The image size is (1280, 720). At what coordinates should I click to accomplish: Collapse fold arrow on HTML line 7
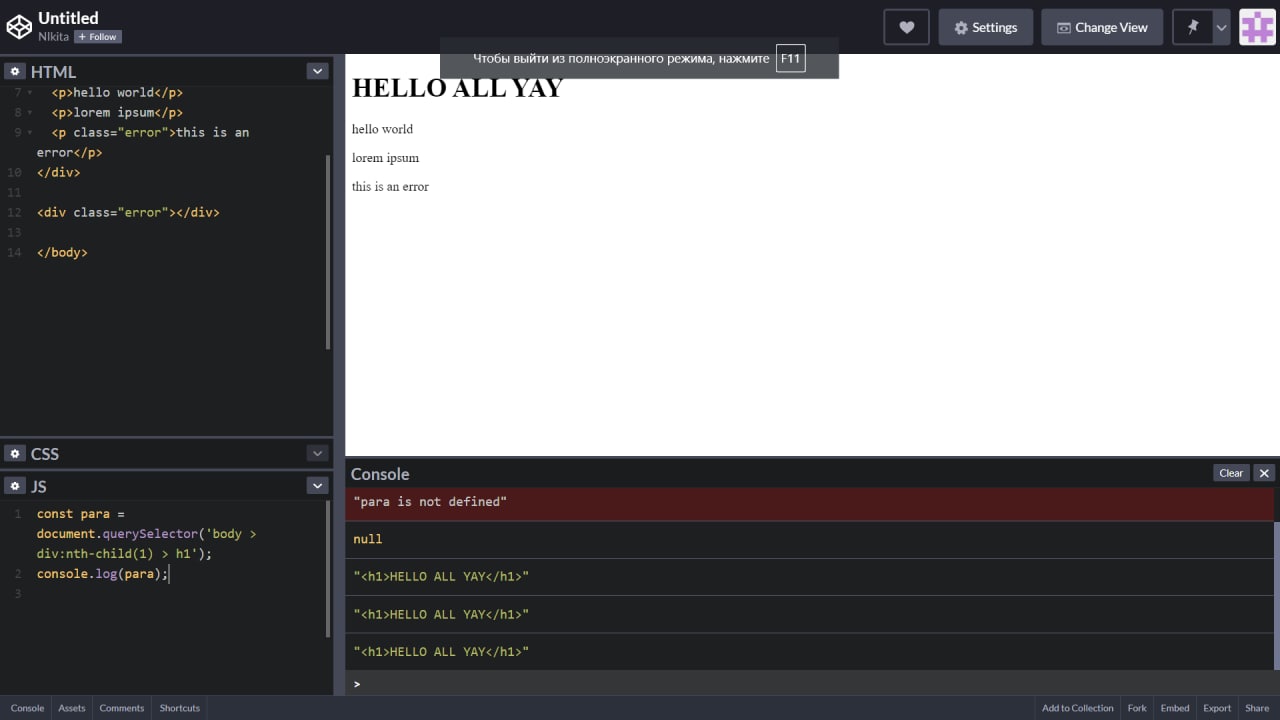click(x=29, y=92)
